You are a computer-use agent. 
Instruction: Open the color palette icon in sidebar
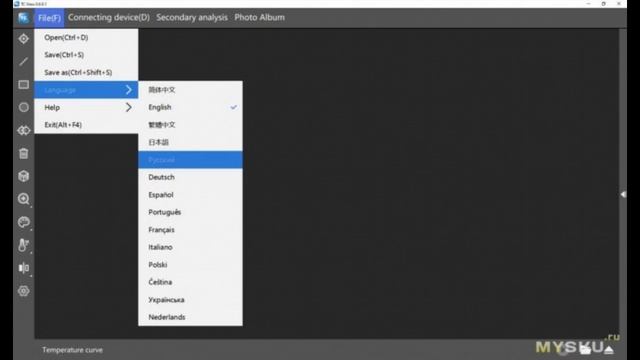(x=24, y=222)
